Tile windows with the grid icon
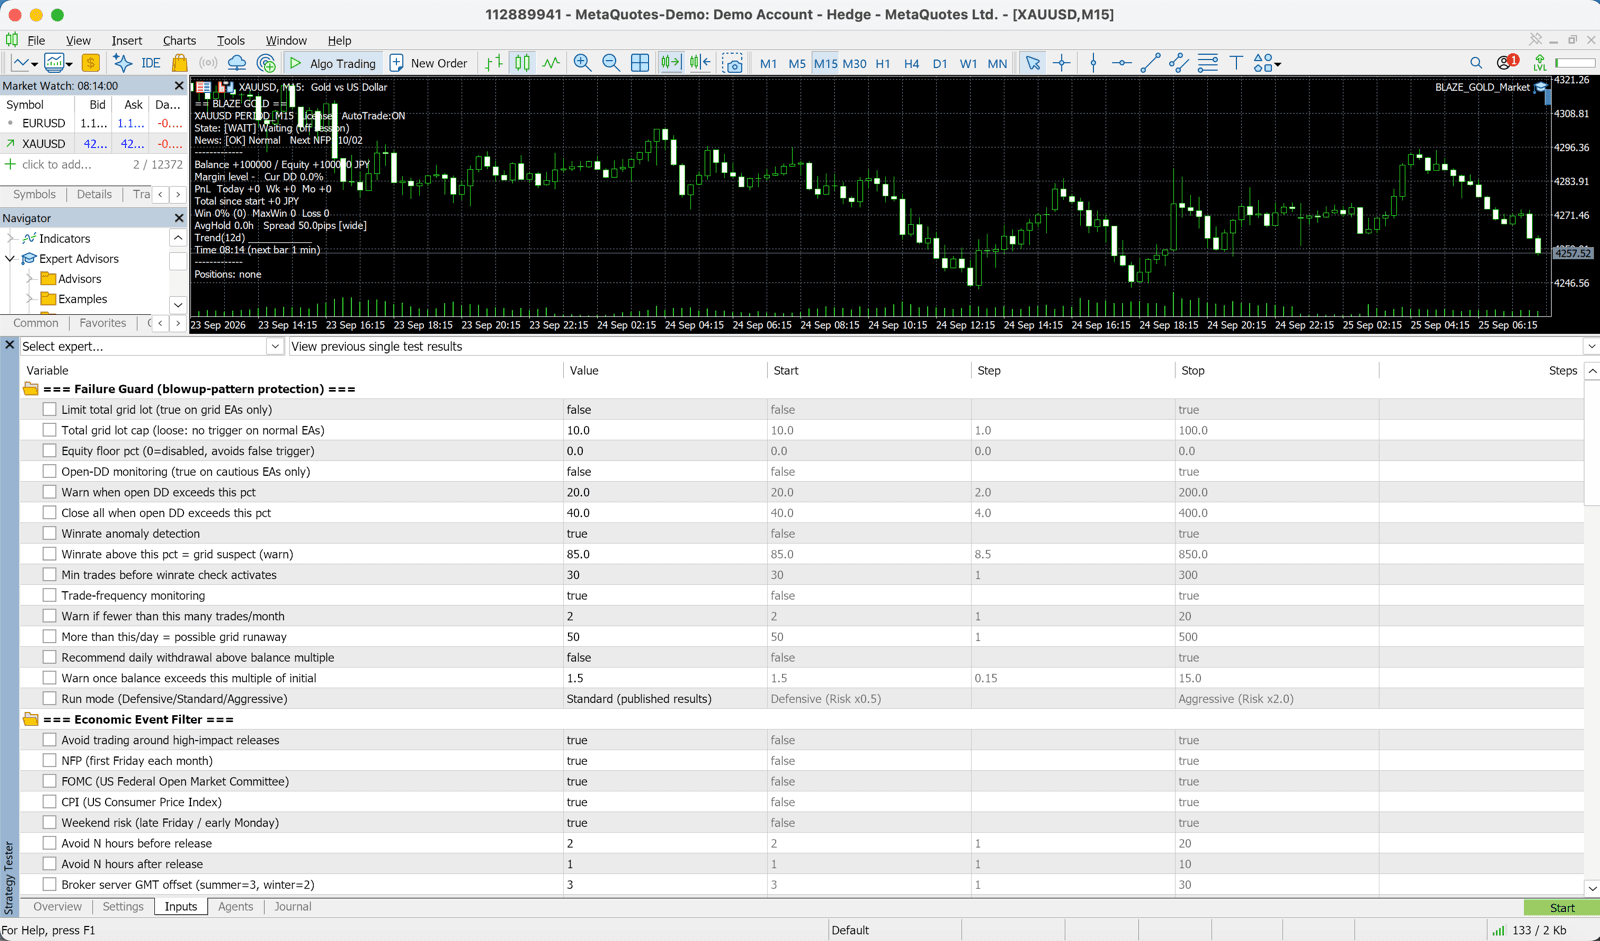 [640, 63]
